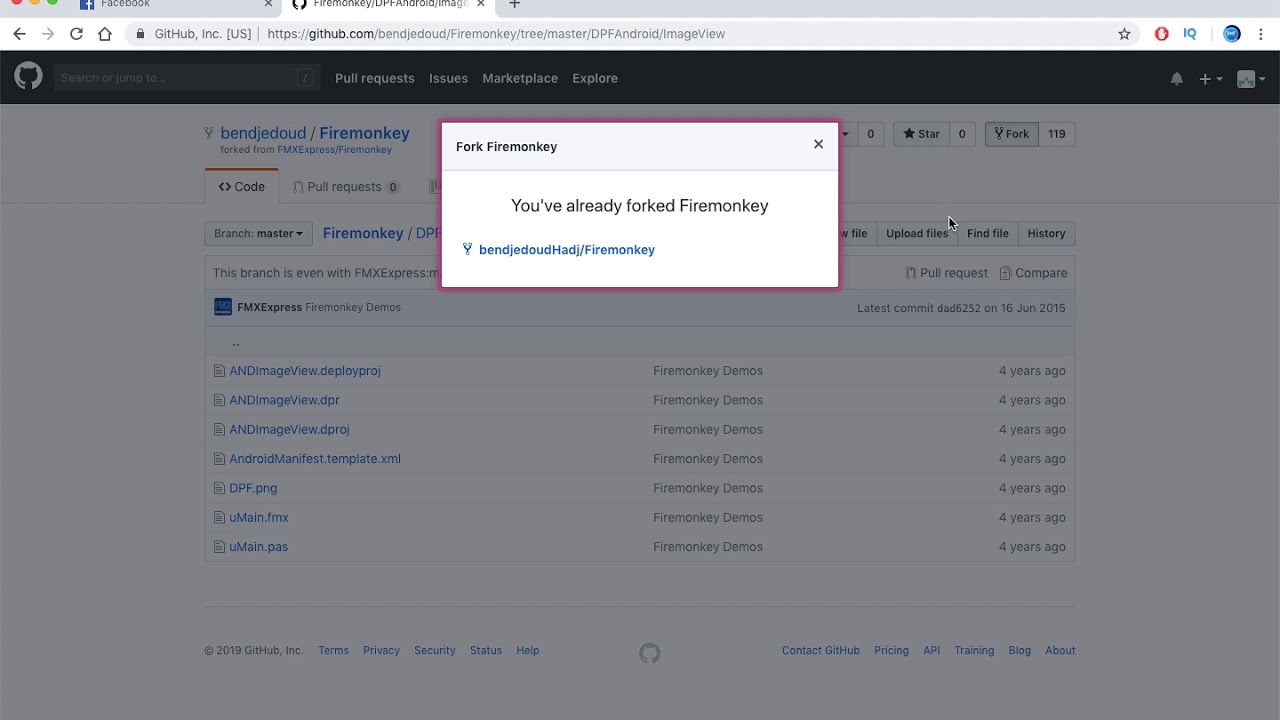Open ANDImageView.dproj file

click(x=289, y=429)
